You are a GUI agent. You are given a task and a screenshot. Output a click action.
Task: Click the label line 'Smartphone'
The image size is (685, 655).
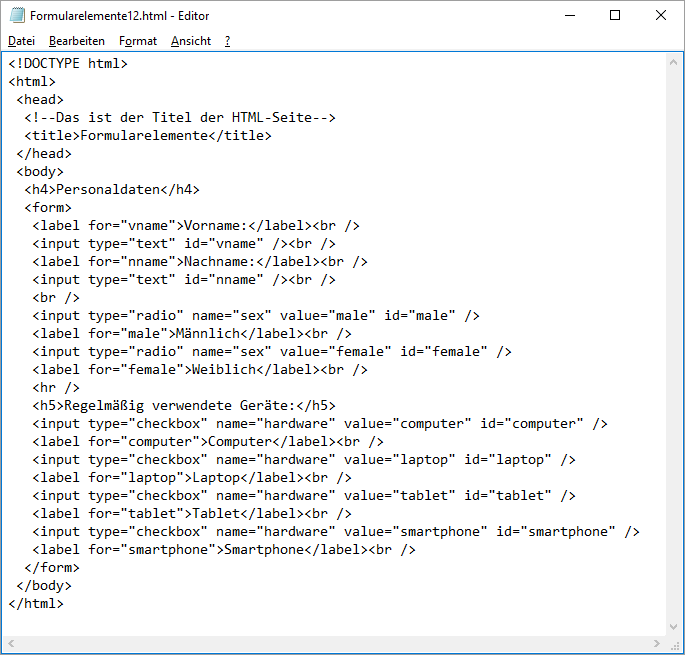click(x=224, y=550)
